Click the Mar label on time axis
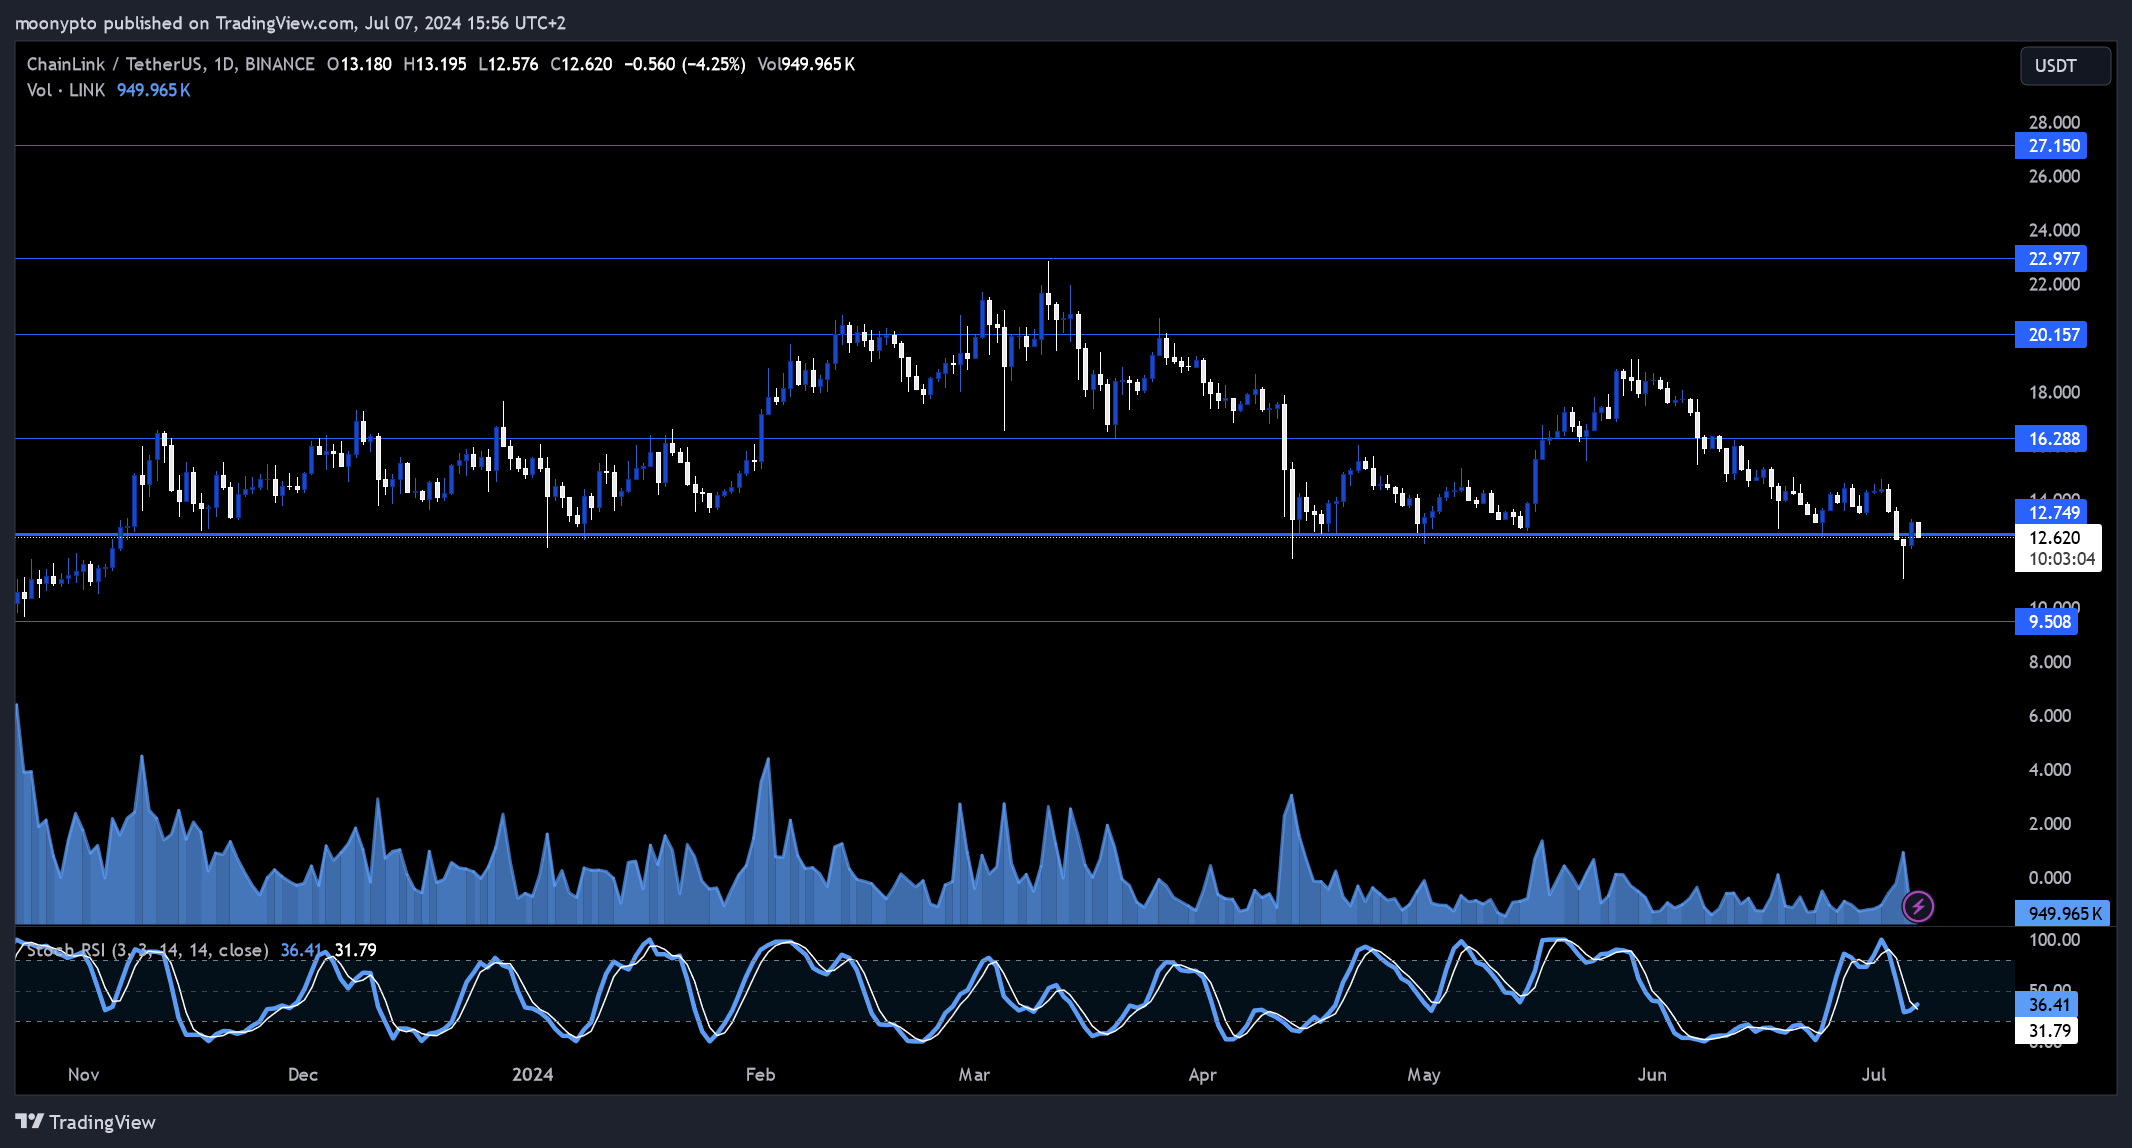This screenshot has width=2132, height=1148. [x=974, y=1075]
